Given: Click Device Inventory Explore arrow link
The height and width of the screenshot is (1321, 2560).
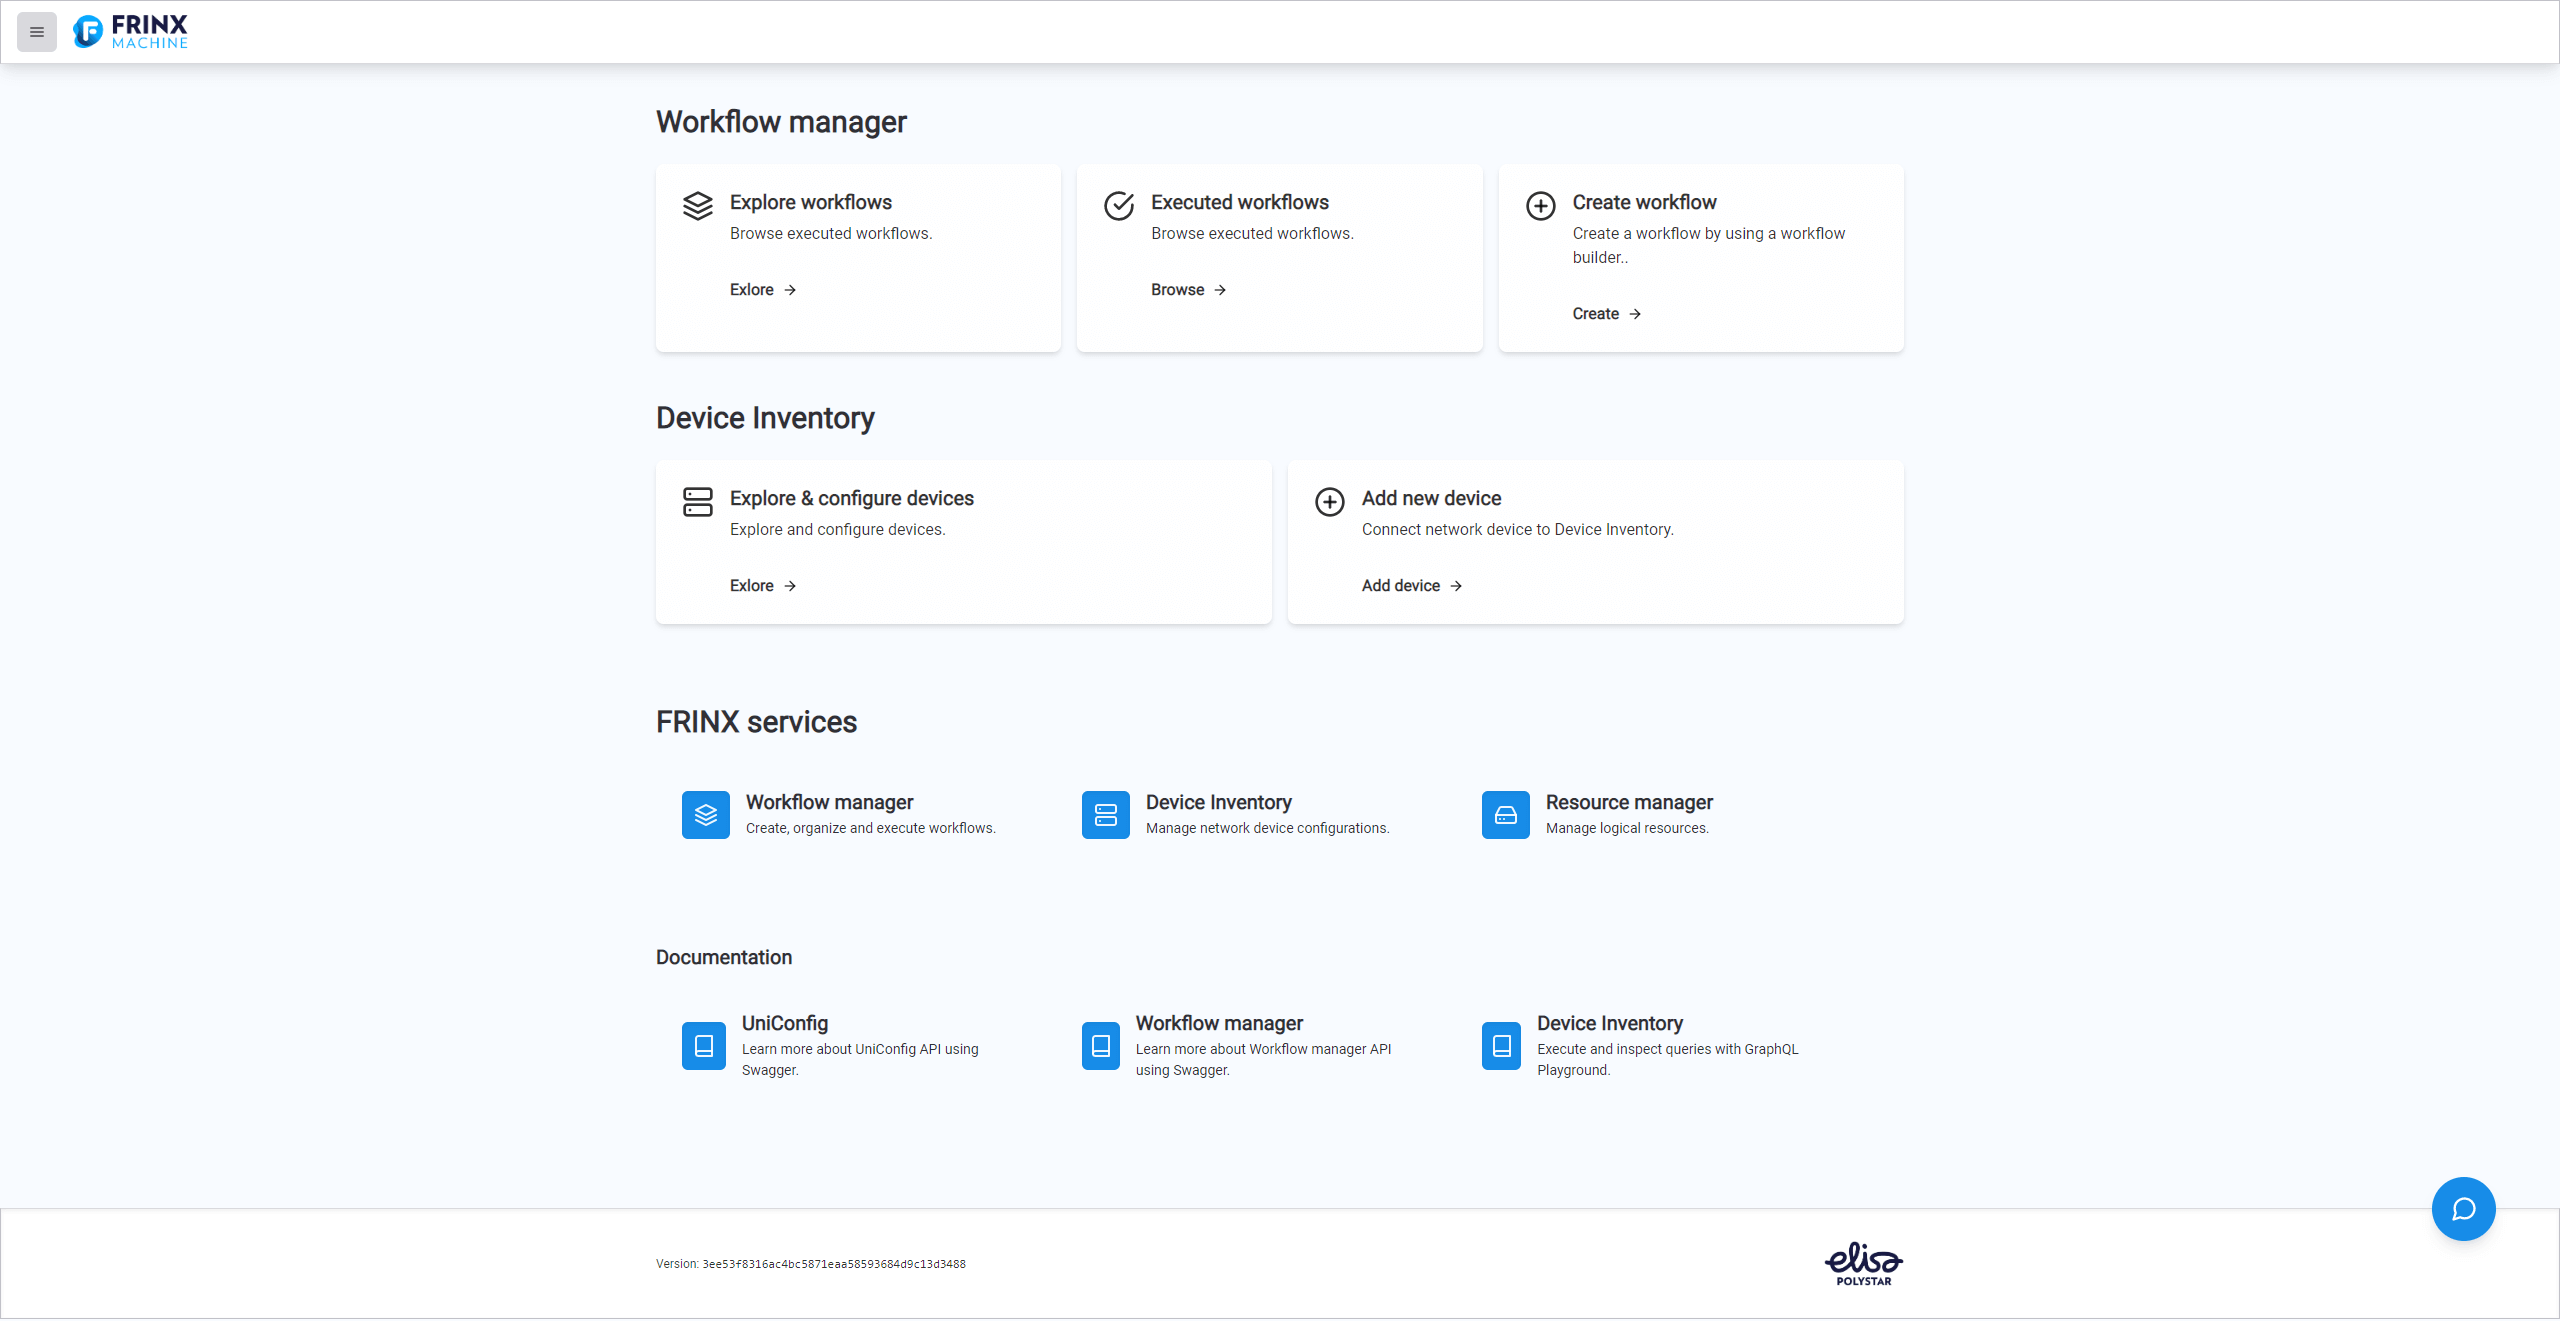Looking at the screenshot, I should coord(761,585).
